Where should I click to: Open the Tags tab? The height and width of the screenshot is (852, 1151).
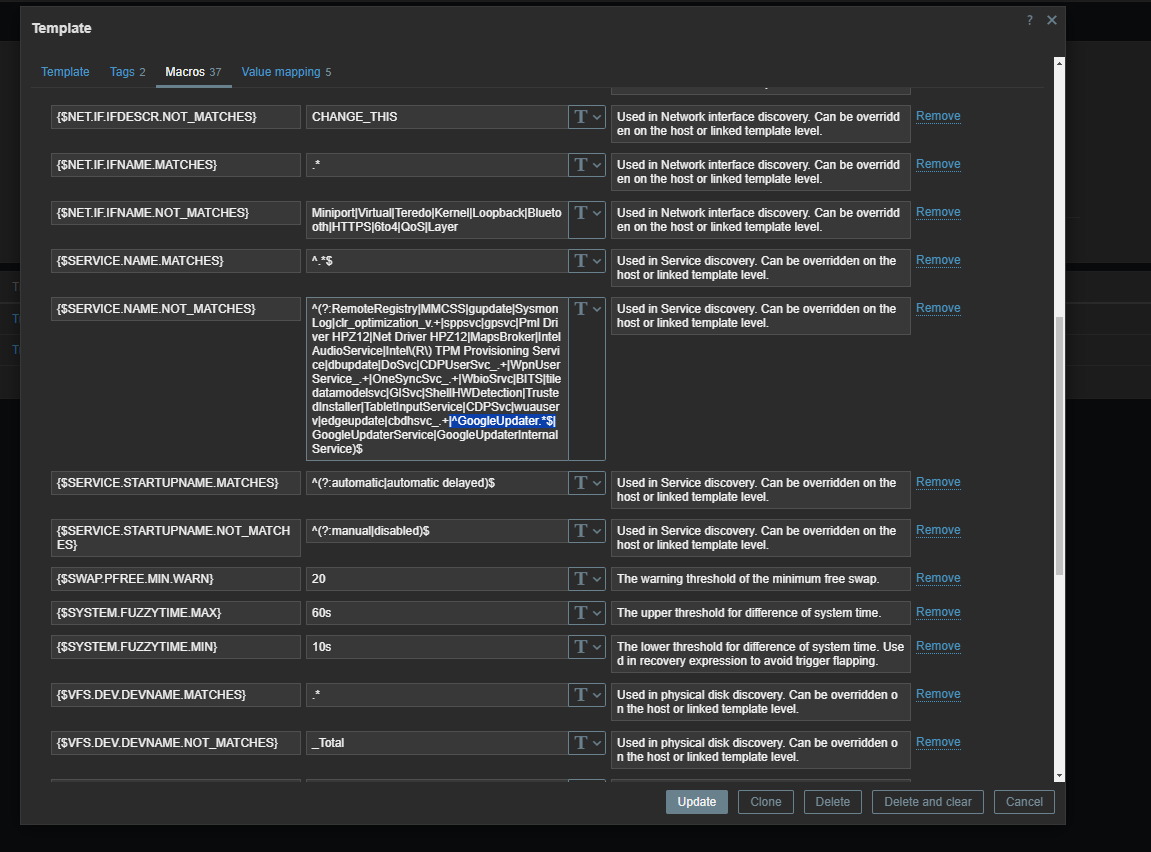[127, 72]
